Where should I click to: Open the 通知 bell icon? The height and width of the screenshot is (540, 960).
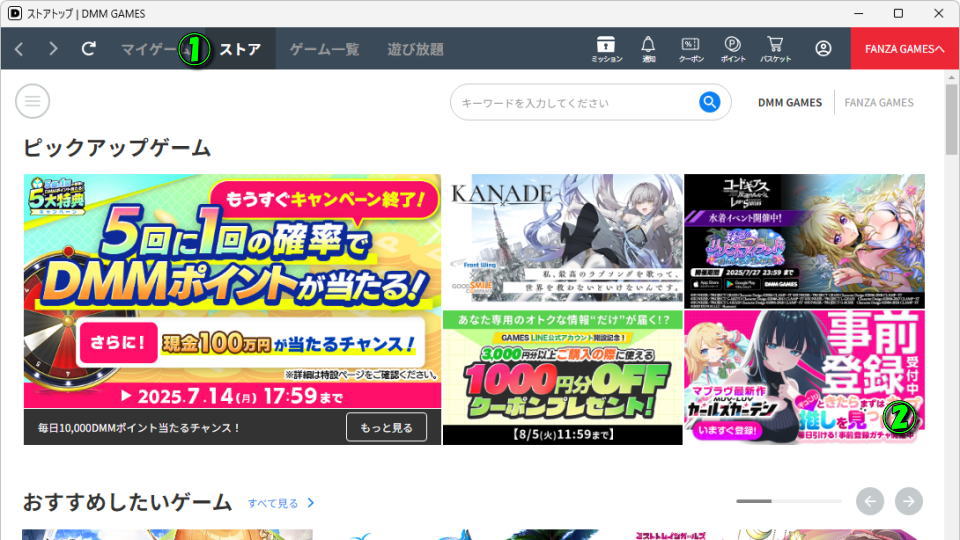point(648,49)
